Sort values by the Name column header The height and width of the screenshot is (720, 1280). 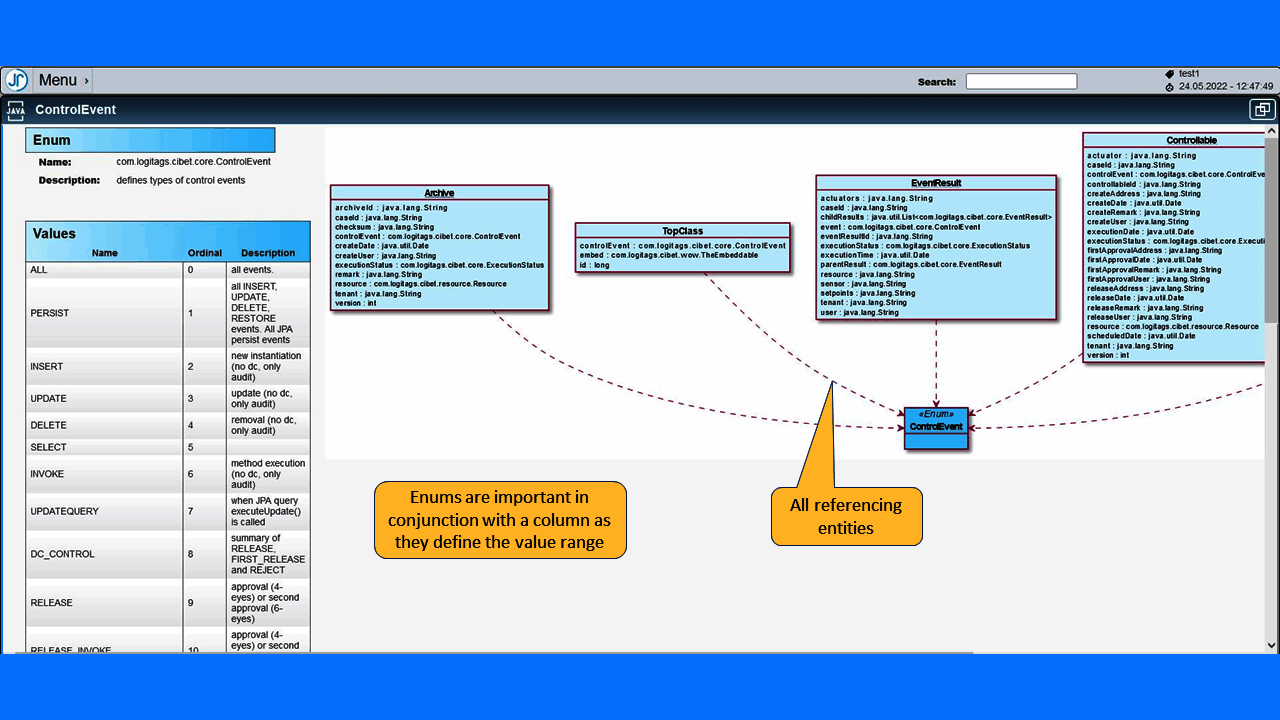point(105,253)
